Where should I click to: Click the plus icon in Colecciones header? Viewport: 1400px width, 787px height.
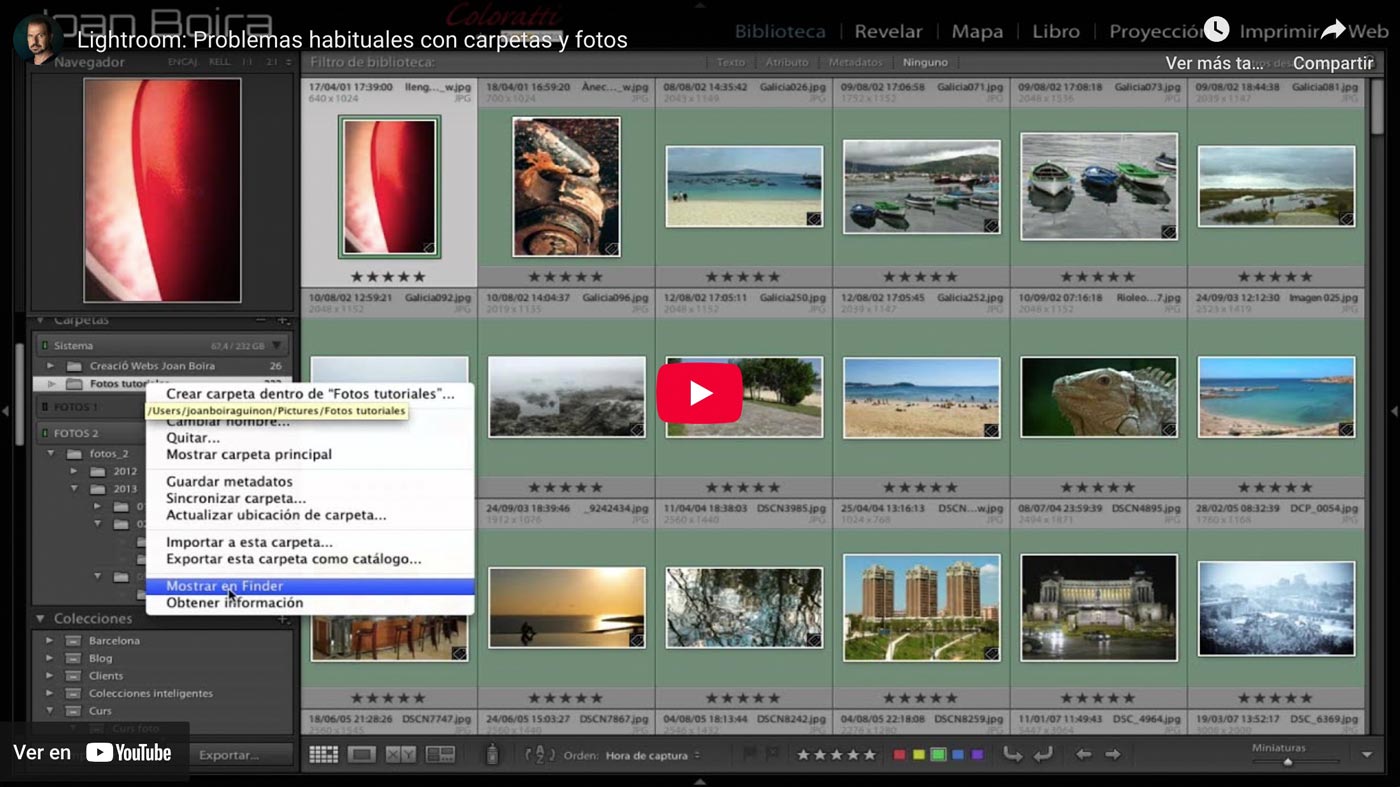coord(283,619)
